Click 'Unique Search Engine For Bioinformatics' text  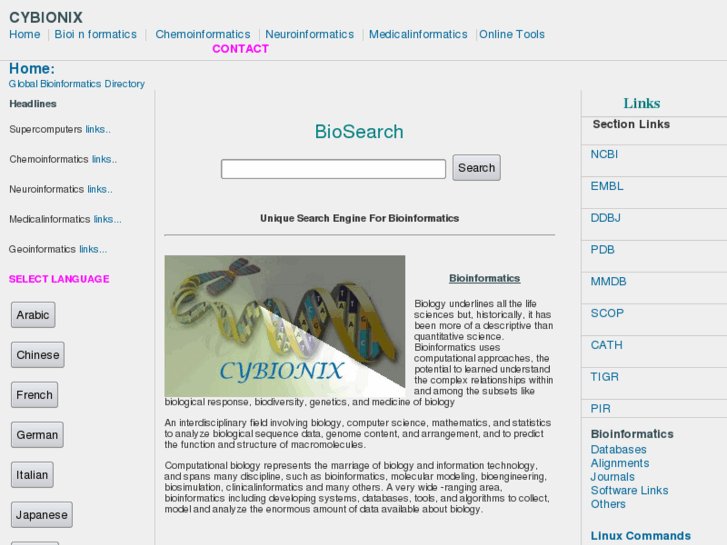pyautogui.click(x=359, y=218)
